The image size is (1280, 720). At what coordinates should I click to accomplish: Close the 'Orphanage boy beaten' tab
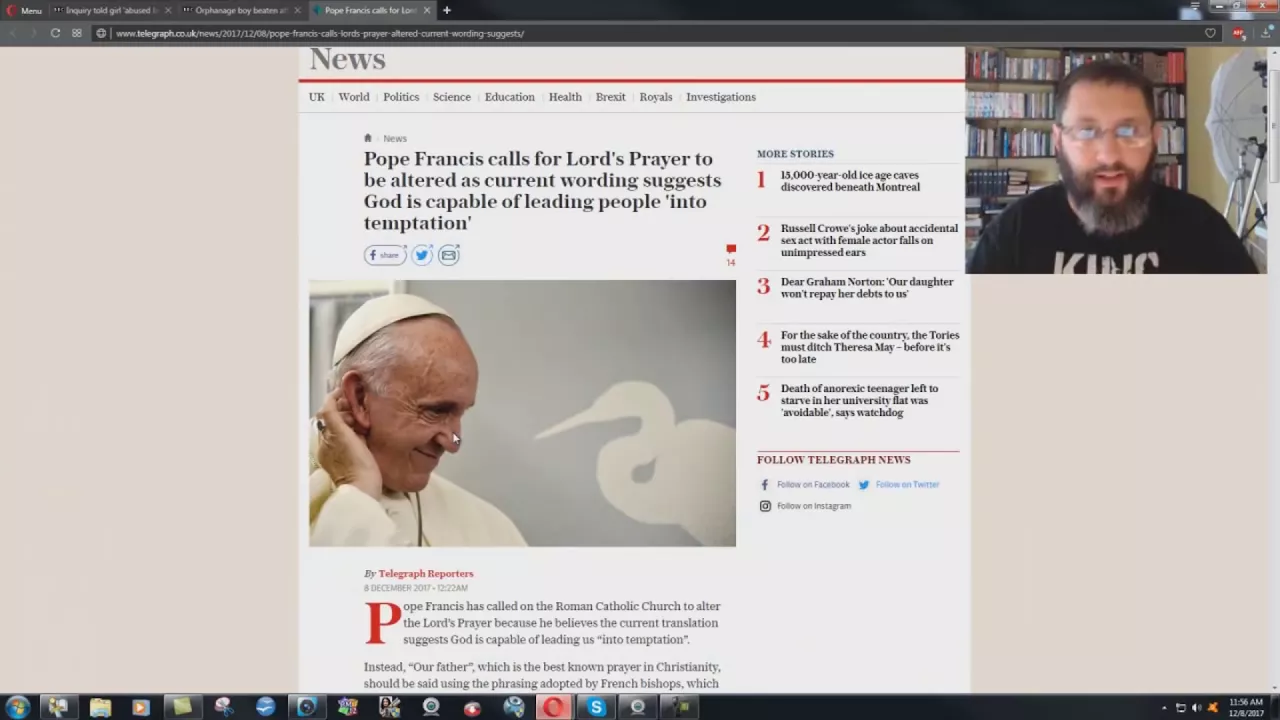(297, 10)
